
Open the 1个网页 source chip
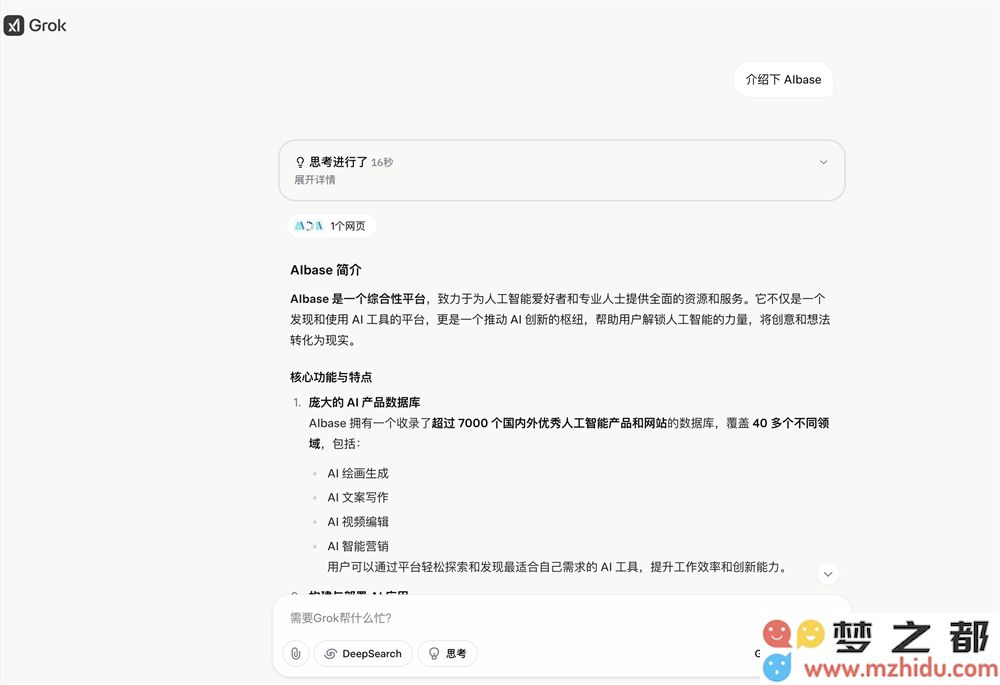coord(332,226)
